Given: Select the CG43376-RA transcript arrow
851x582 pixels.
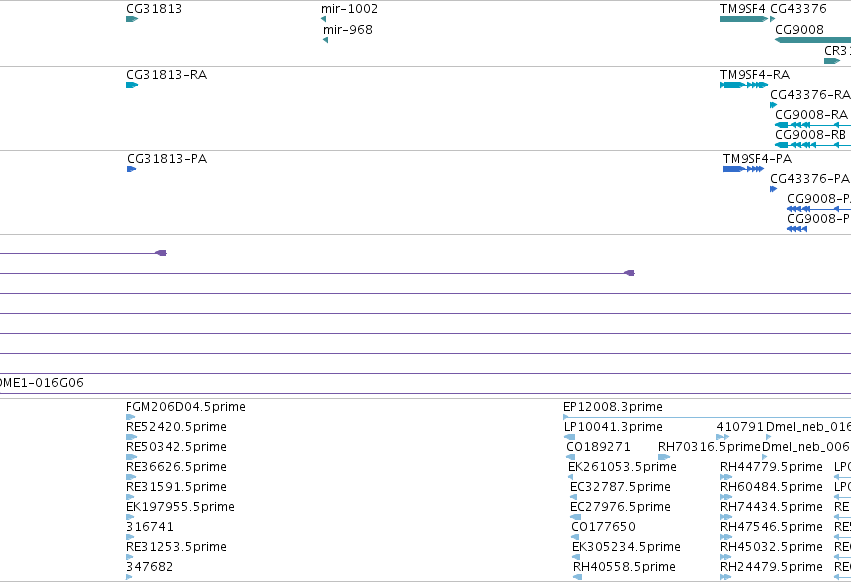Looking at the screenshot, I should coord(773,105).
